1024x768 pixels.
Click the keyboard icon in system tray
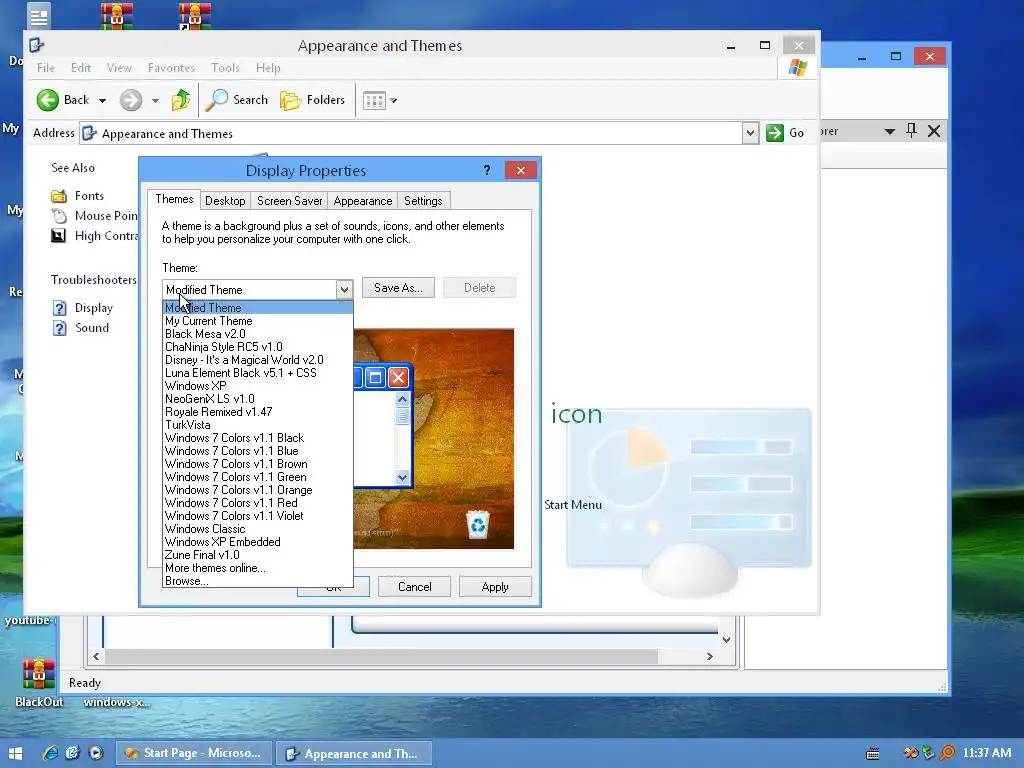click(x=872, y=754)
